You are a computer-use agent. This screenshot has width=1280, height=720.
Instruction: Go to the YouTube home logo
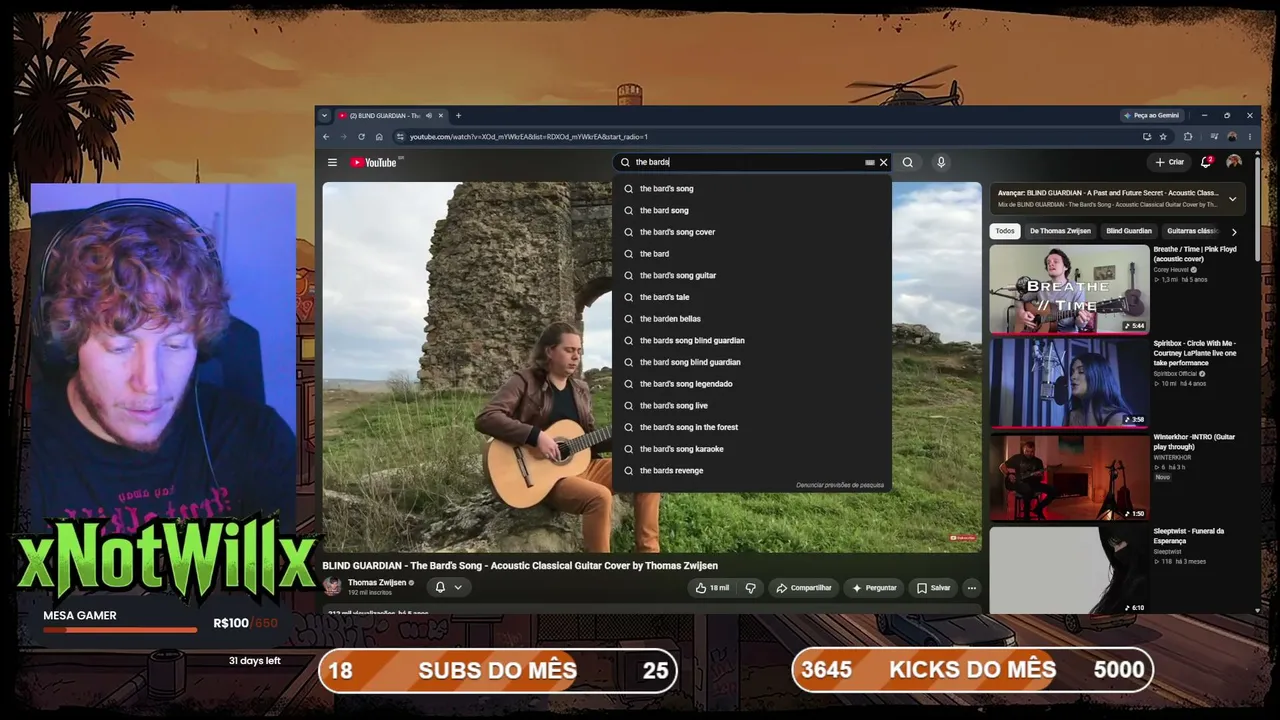374,162
